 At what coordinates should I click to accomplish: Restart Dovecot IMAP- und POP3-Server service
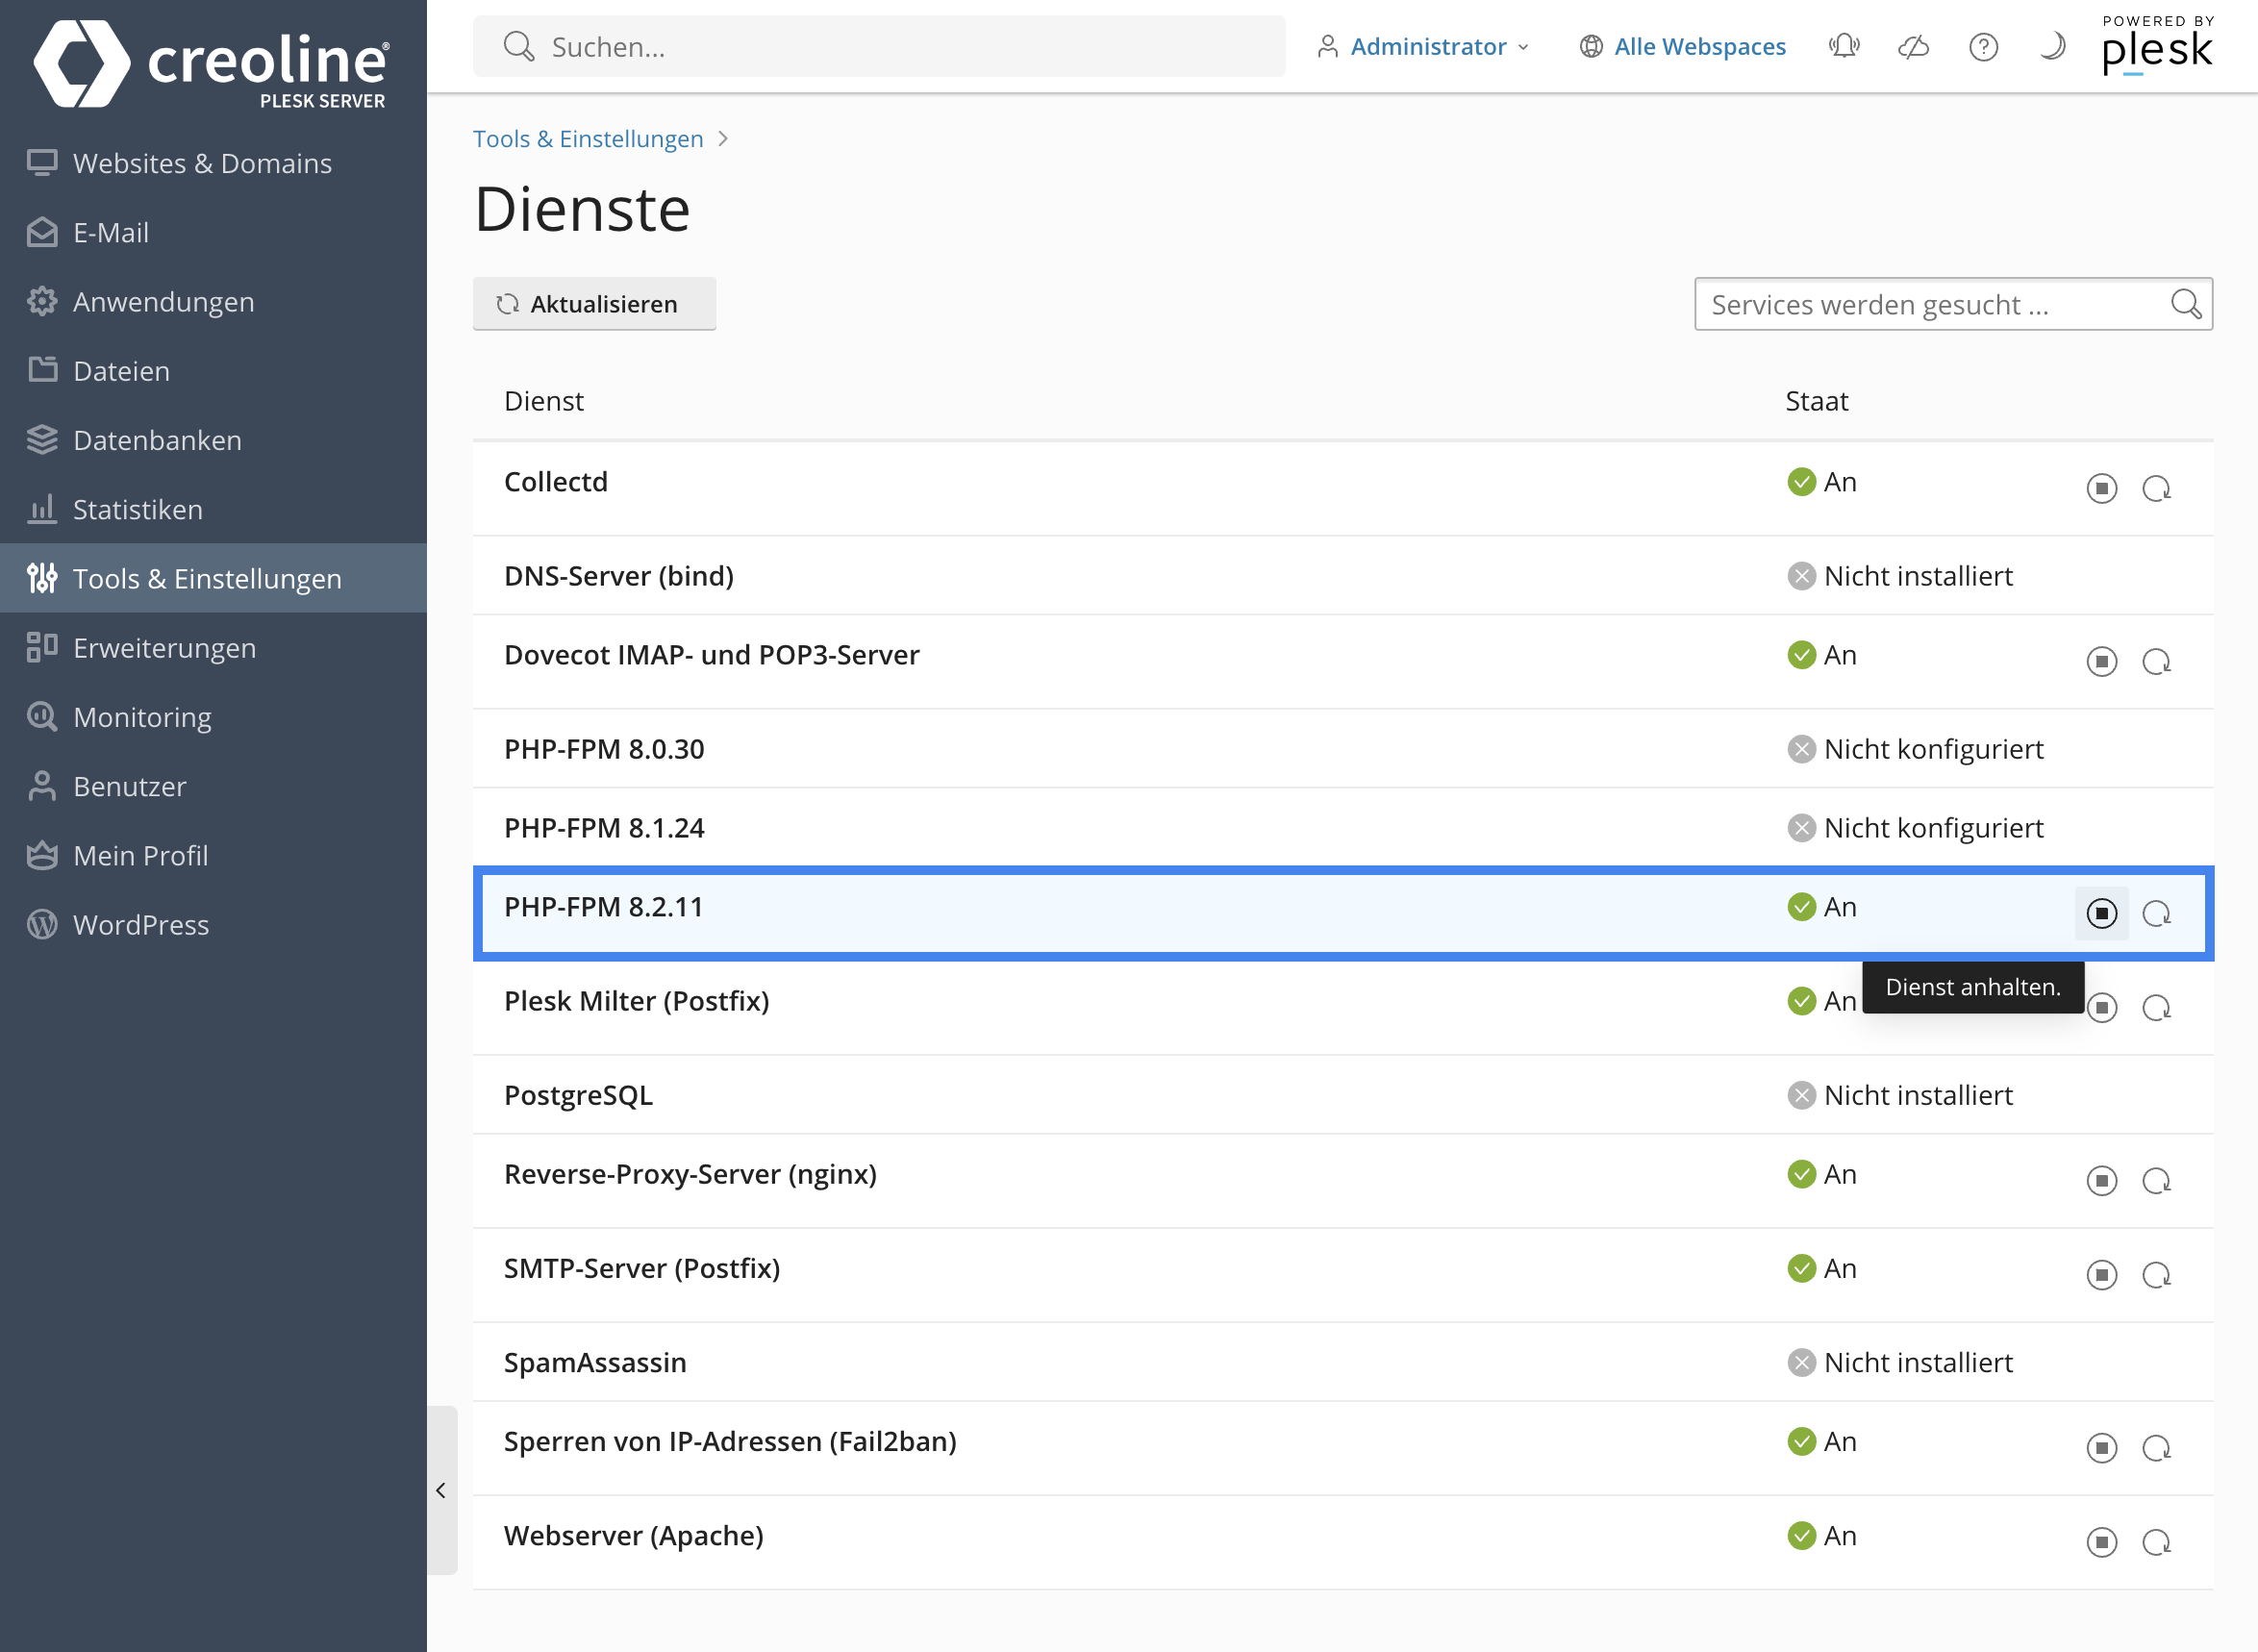click(2156, 661)
